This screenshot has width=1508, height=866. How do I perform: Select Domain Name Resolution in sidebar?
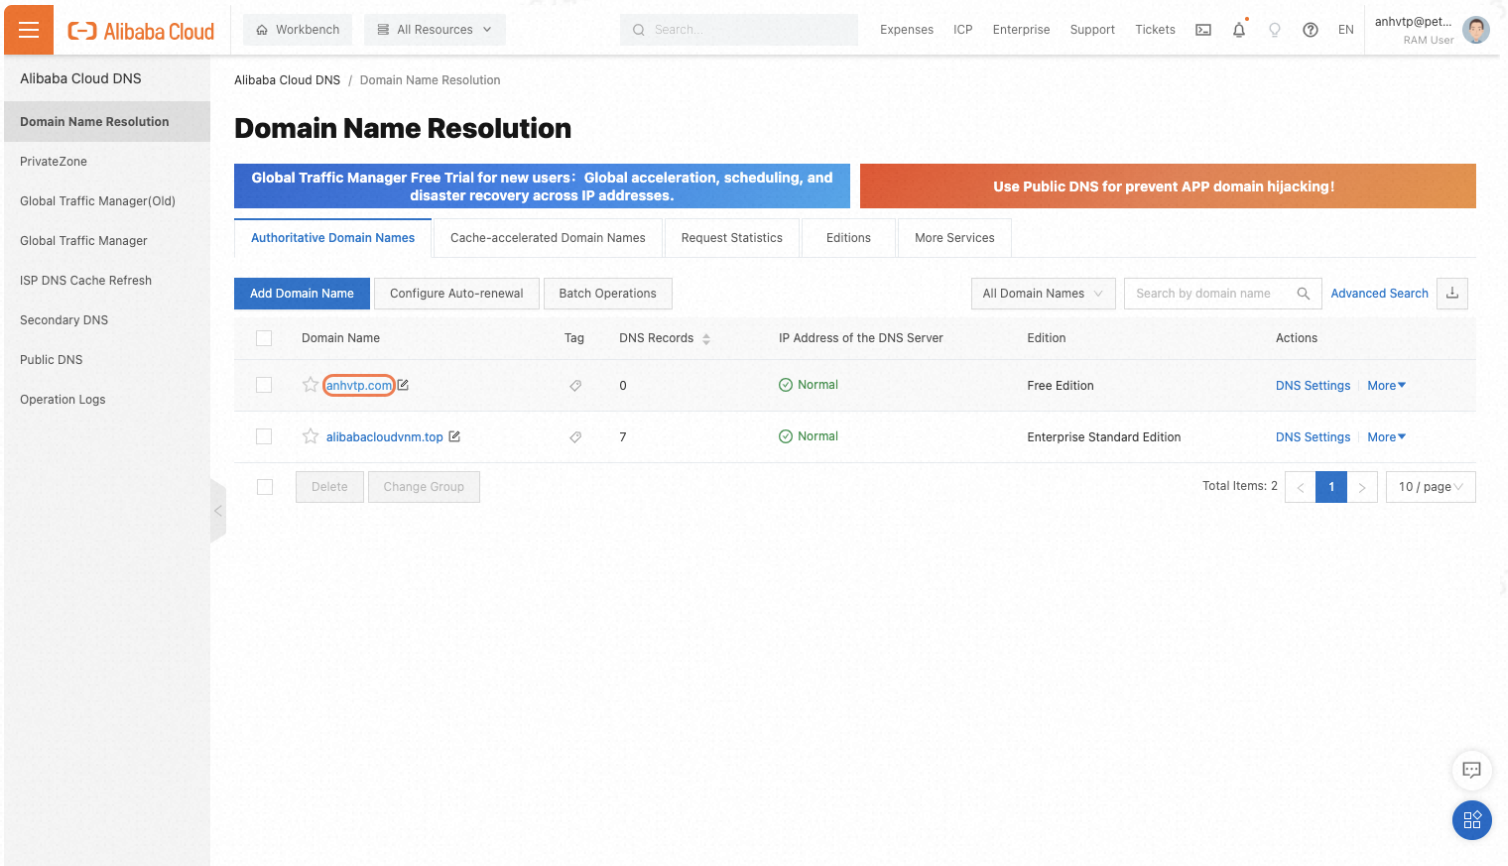107,122
